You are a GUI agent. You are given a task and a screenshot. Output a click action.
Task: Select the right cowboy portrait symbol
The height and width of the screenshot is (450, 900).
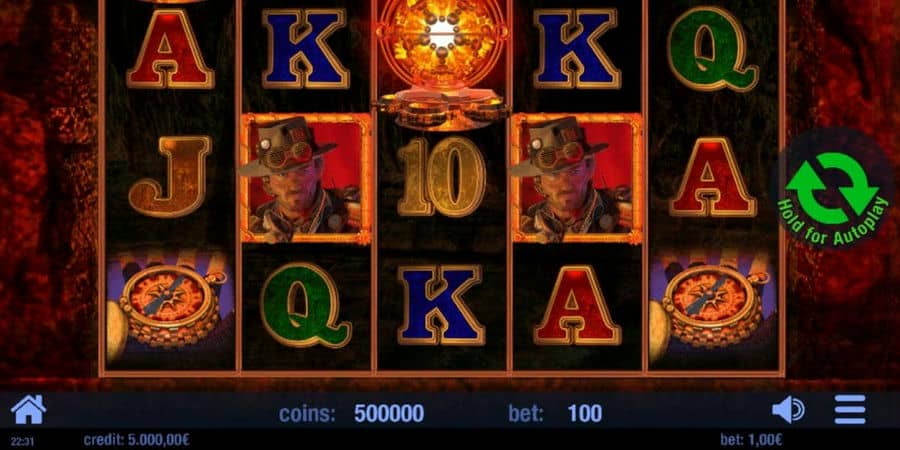576,179
